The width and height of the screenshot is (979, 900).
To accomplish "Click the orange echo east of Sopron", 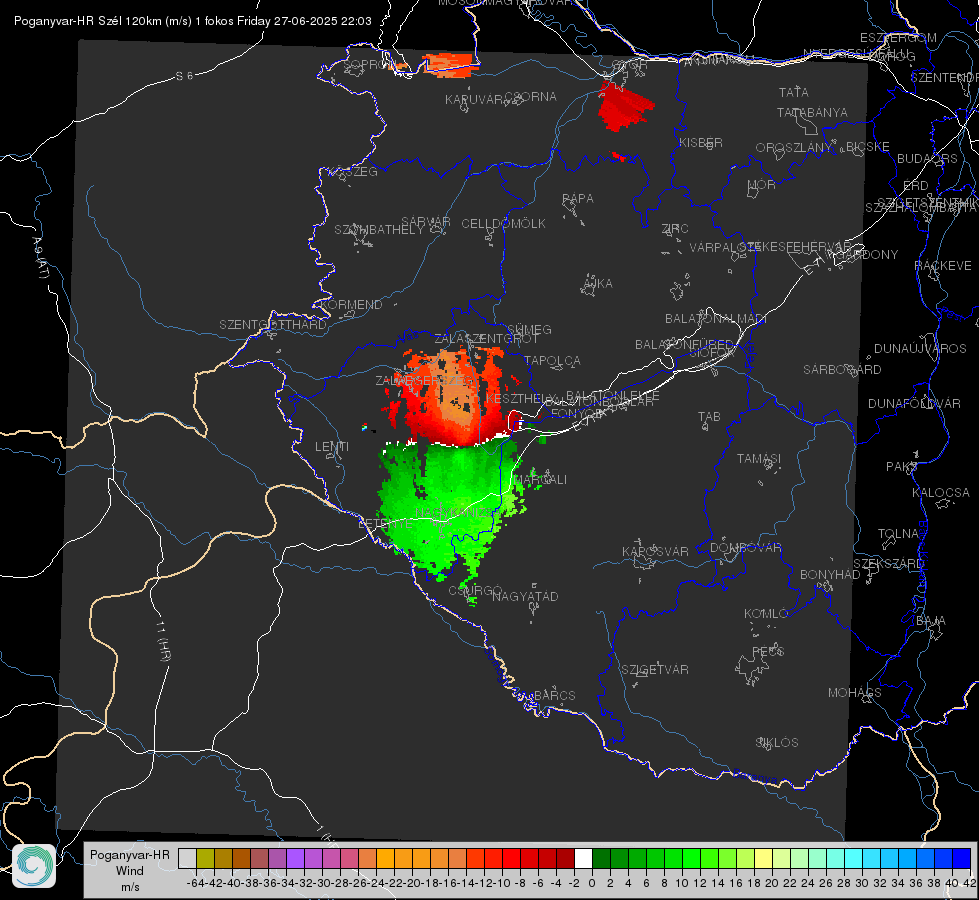I will [x=448, y=65].
